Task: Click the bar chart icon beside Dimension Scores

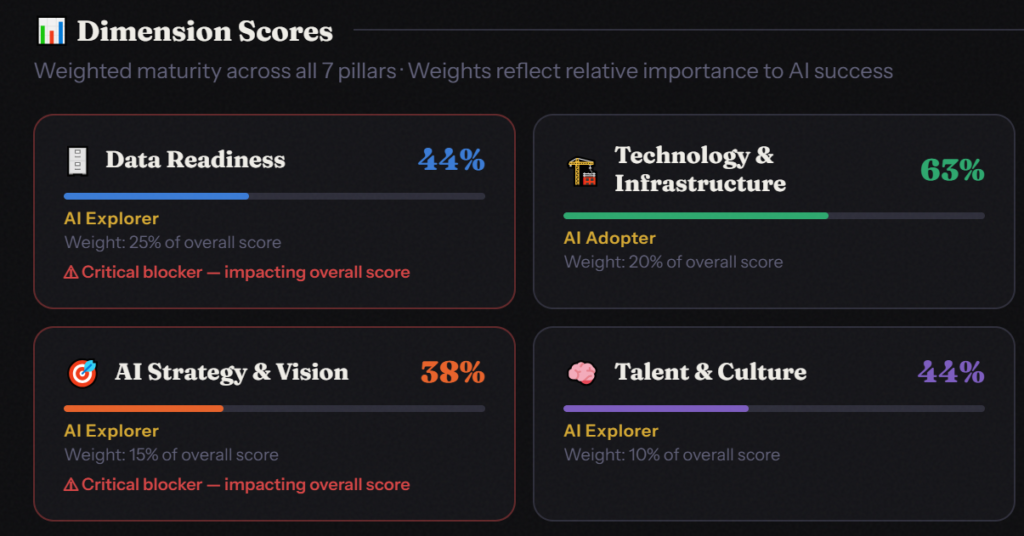Action: click(x=51, y=31)
